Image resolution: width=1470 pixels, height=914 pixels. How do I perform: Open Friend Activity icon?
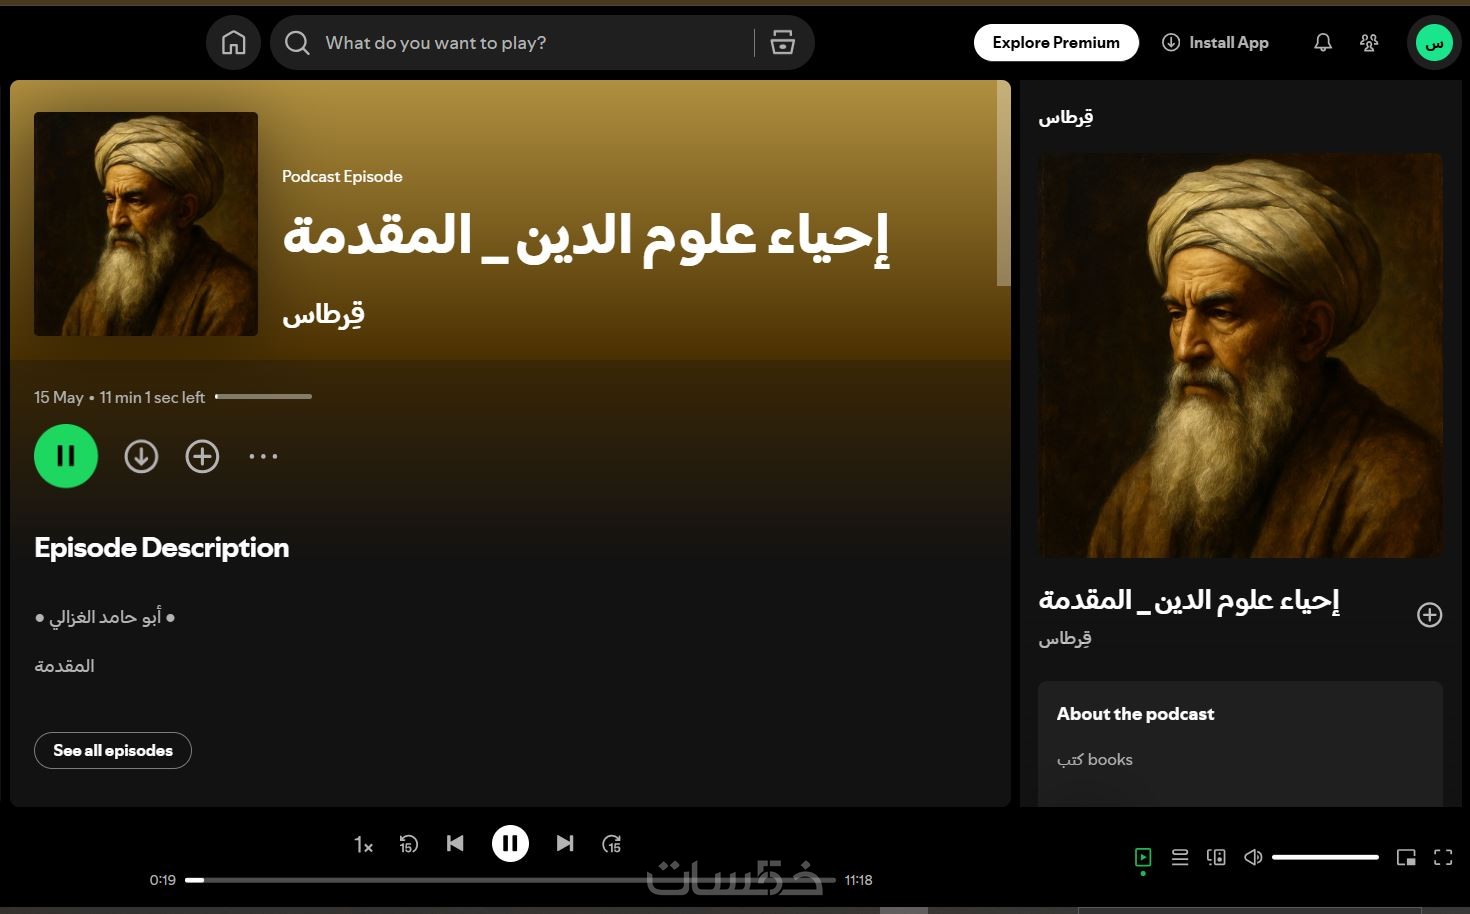pos(1369,43)
